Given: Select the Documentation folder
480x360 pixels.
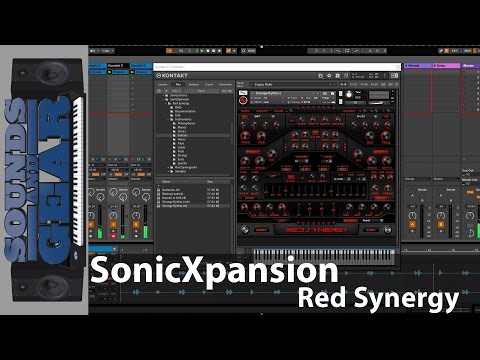Looking at the screenshot, I should pyautogui.click(x=185, y=111).
